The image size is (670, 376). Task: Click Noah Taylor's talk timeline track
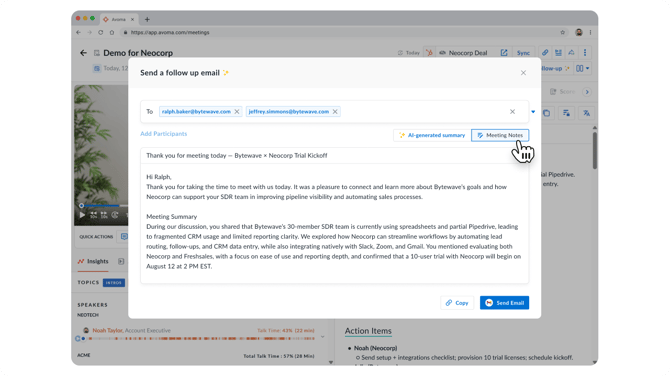[x=202, y=338]
